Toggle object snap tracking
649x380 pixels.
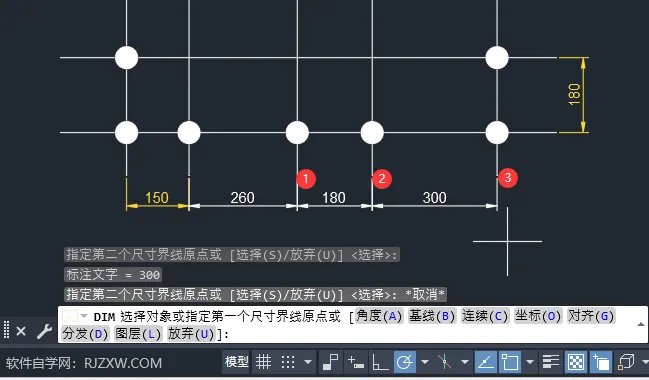(486, 362)
